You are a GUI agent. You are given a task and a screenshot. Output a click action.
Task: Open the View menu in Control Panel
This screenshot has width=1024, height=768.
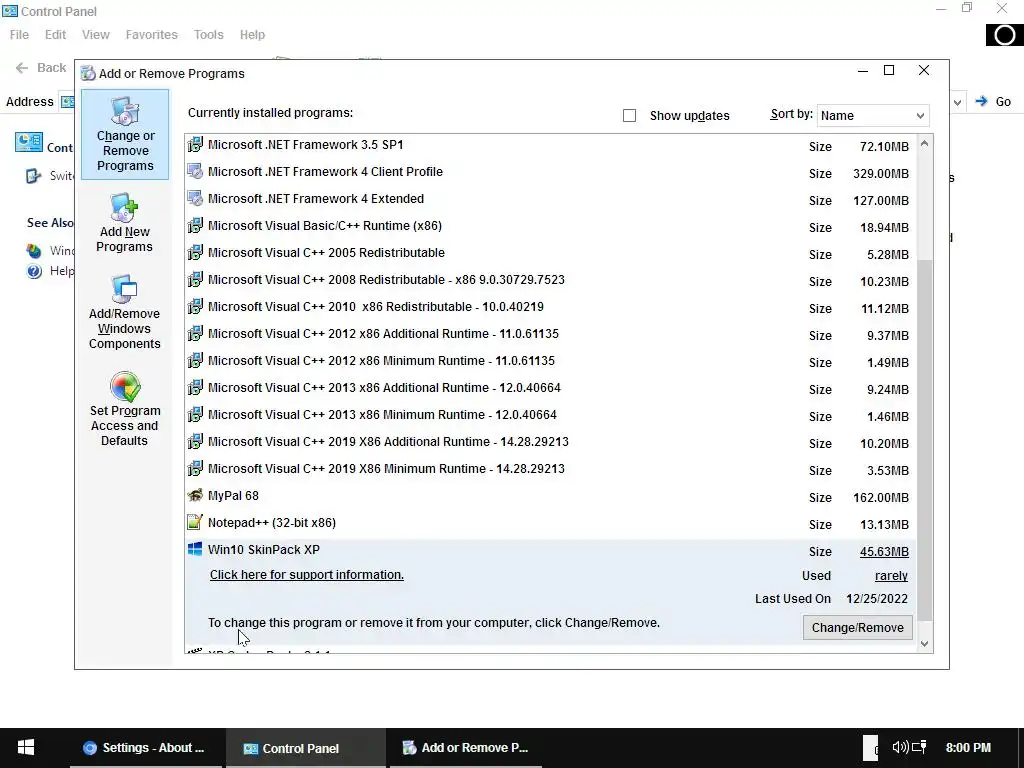pyautogui.click(x=95, y=35)
